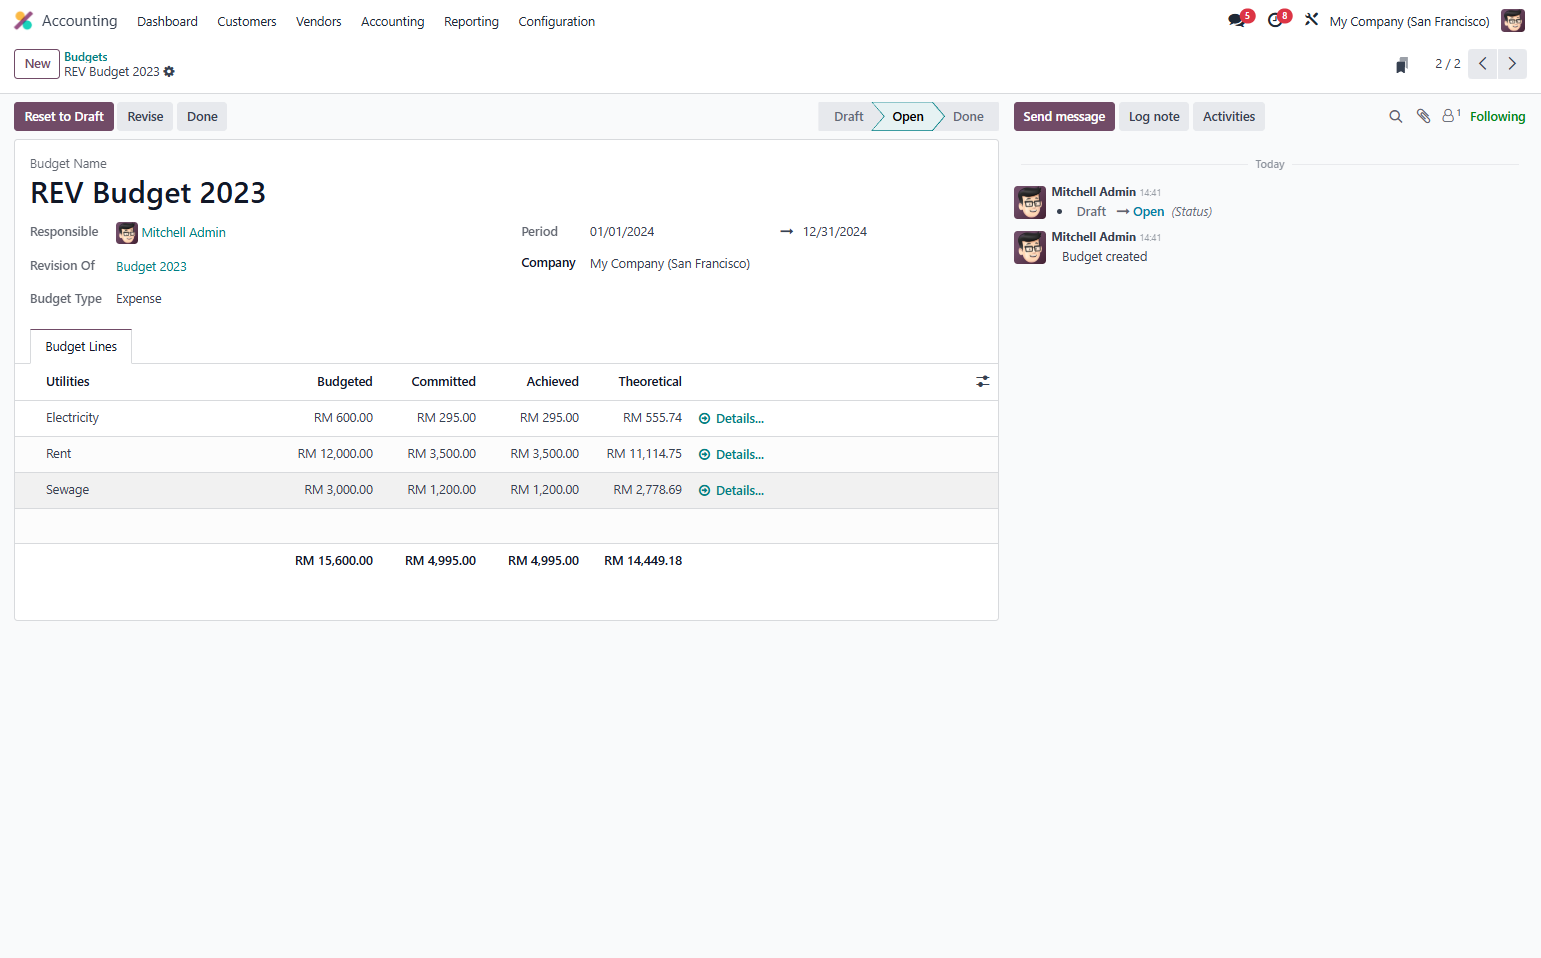This screenshot has width=1541, height=958.
Task: Click the bookmark icon near pager
Action: (x=1401, y=64)
